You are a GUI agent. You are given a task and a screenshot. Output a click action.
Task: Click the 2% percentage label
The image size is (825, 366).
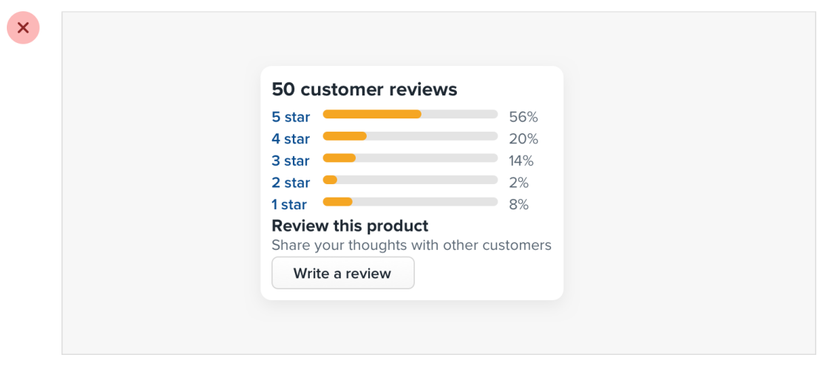(x=519, y=183)
